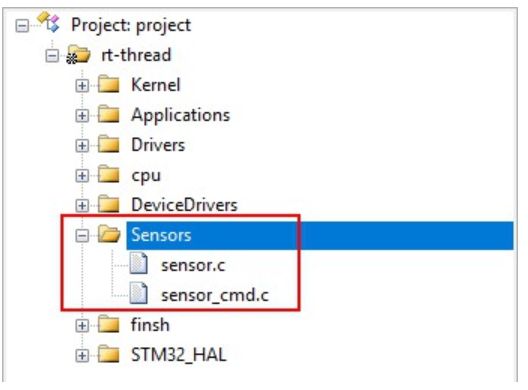The width and height of the screenshot is (528, 390).
Task: Click the rt-thread target folder icon
Action: coord(78,54)
